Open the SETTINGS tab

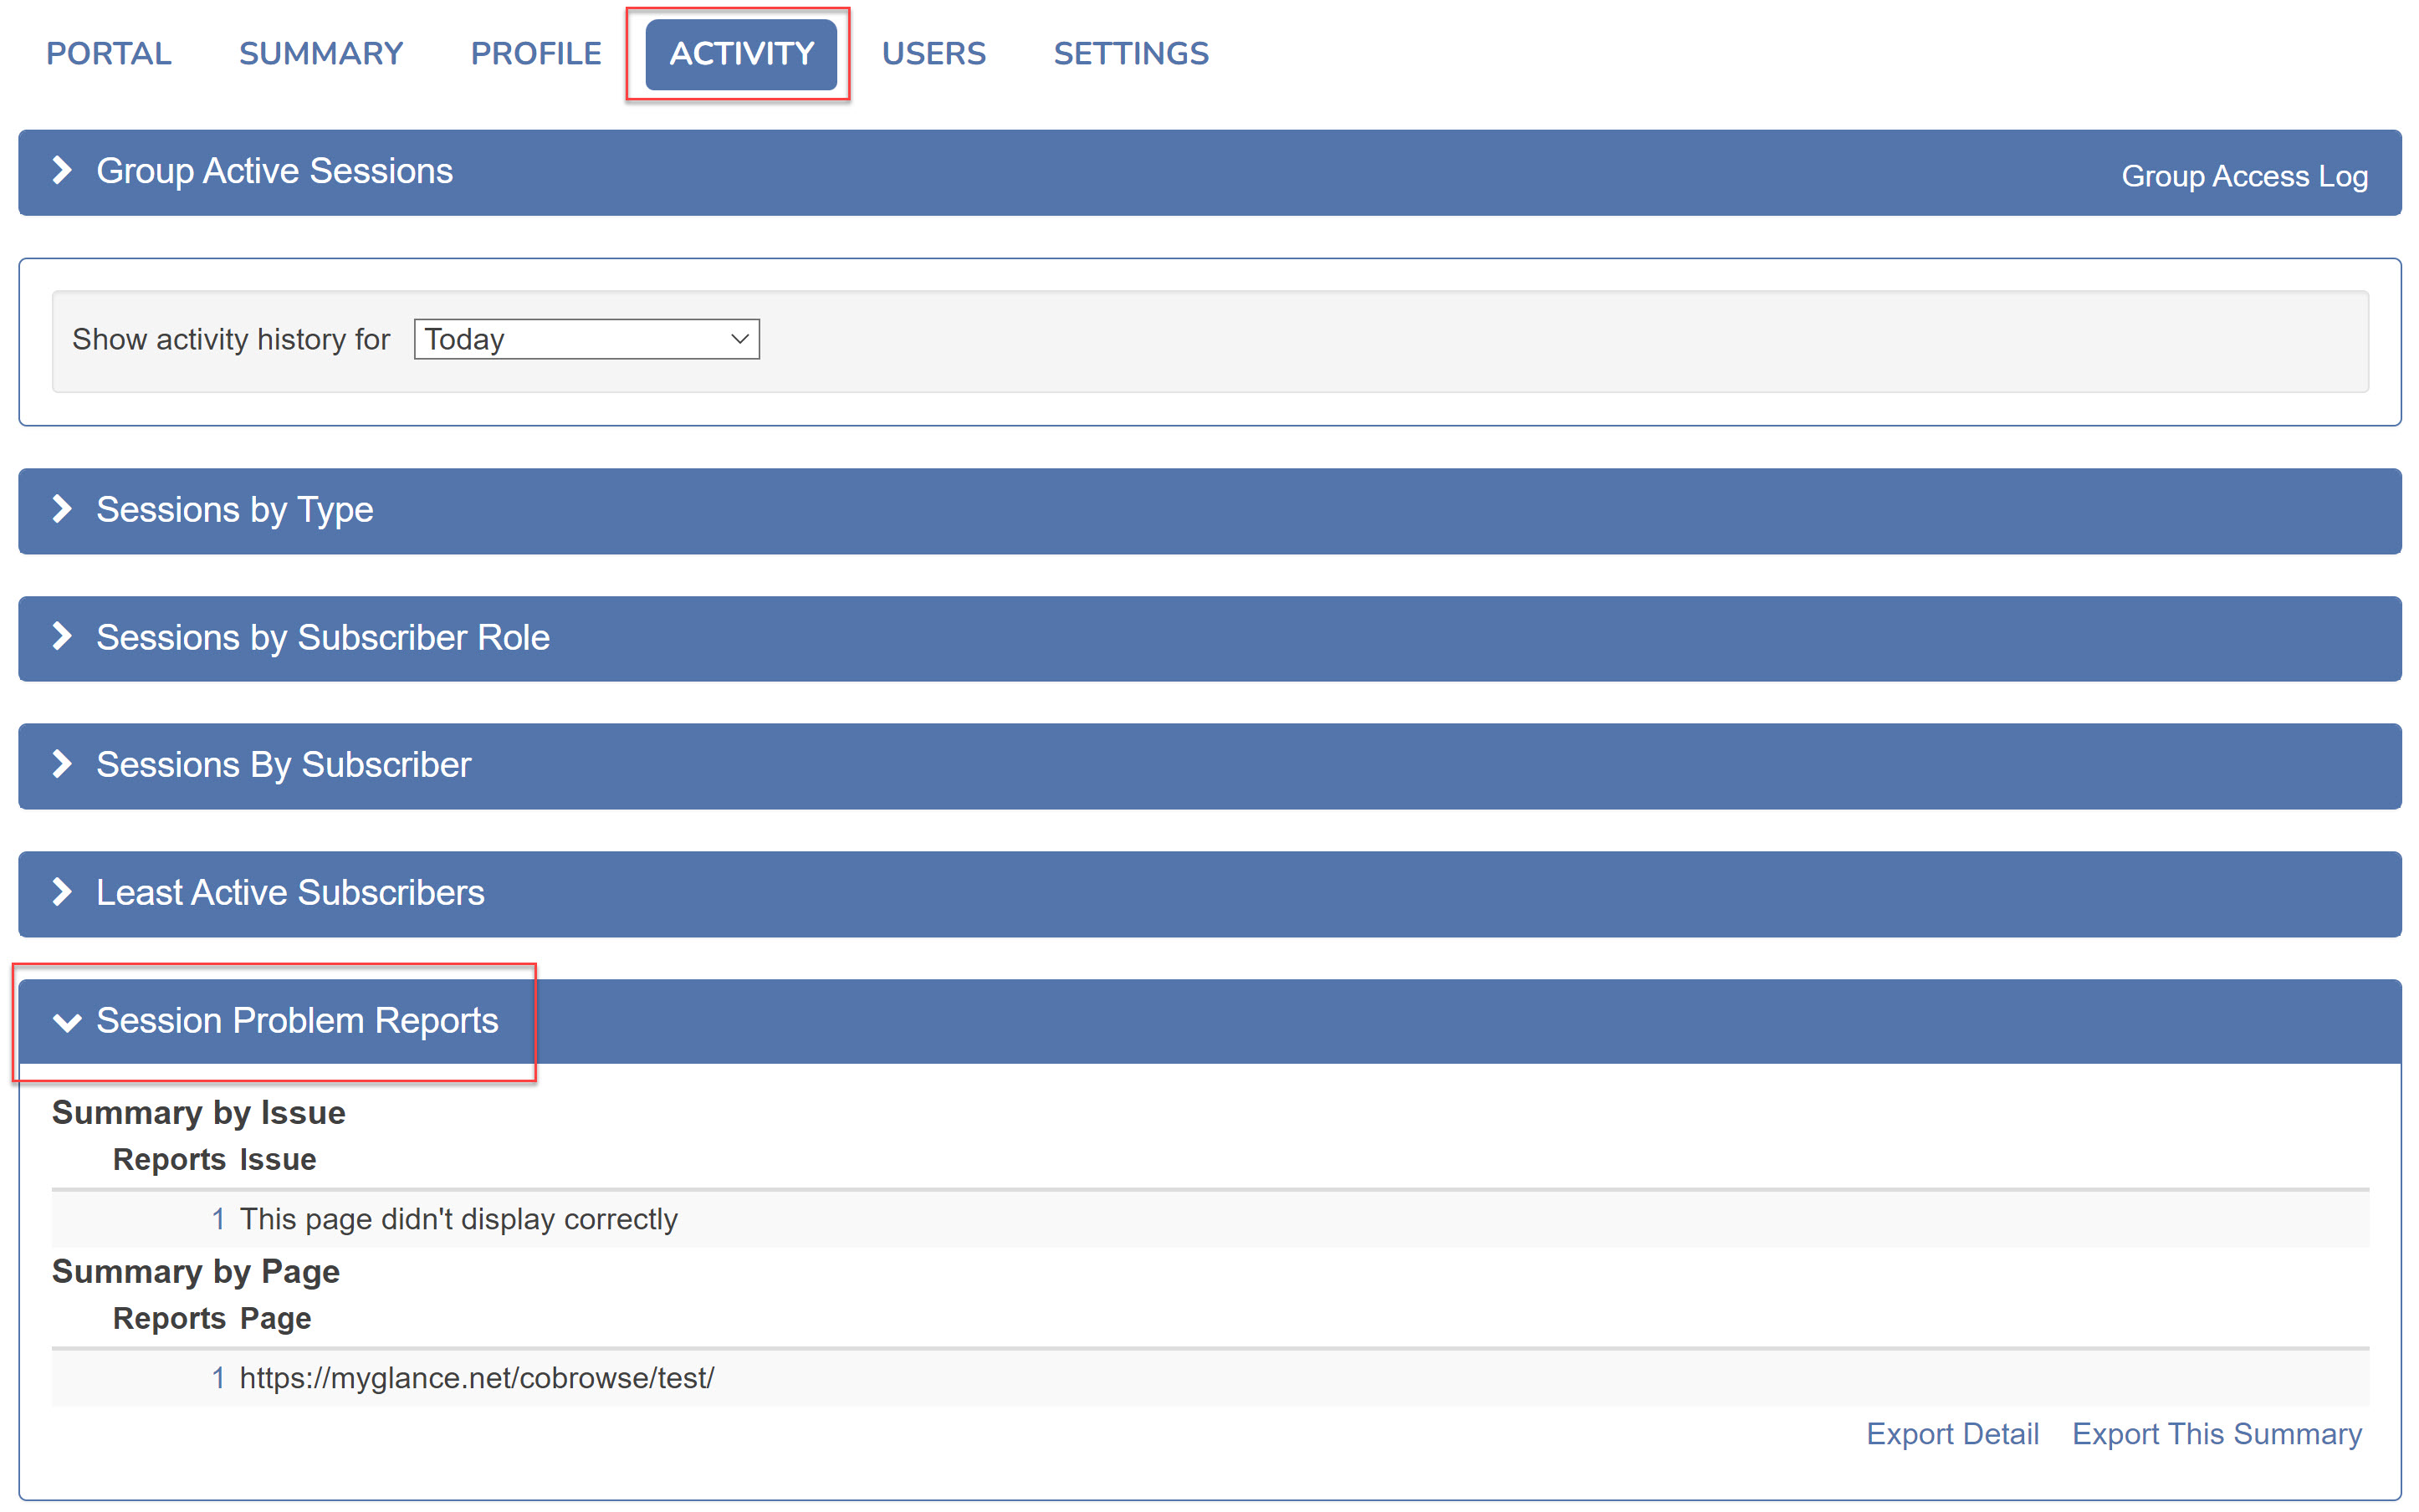tap(1130, 53)
